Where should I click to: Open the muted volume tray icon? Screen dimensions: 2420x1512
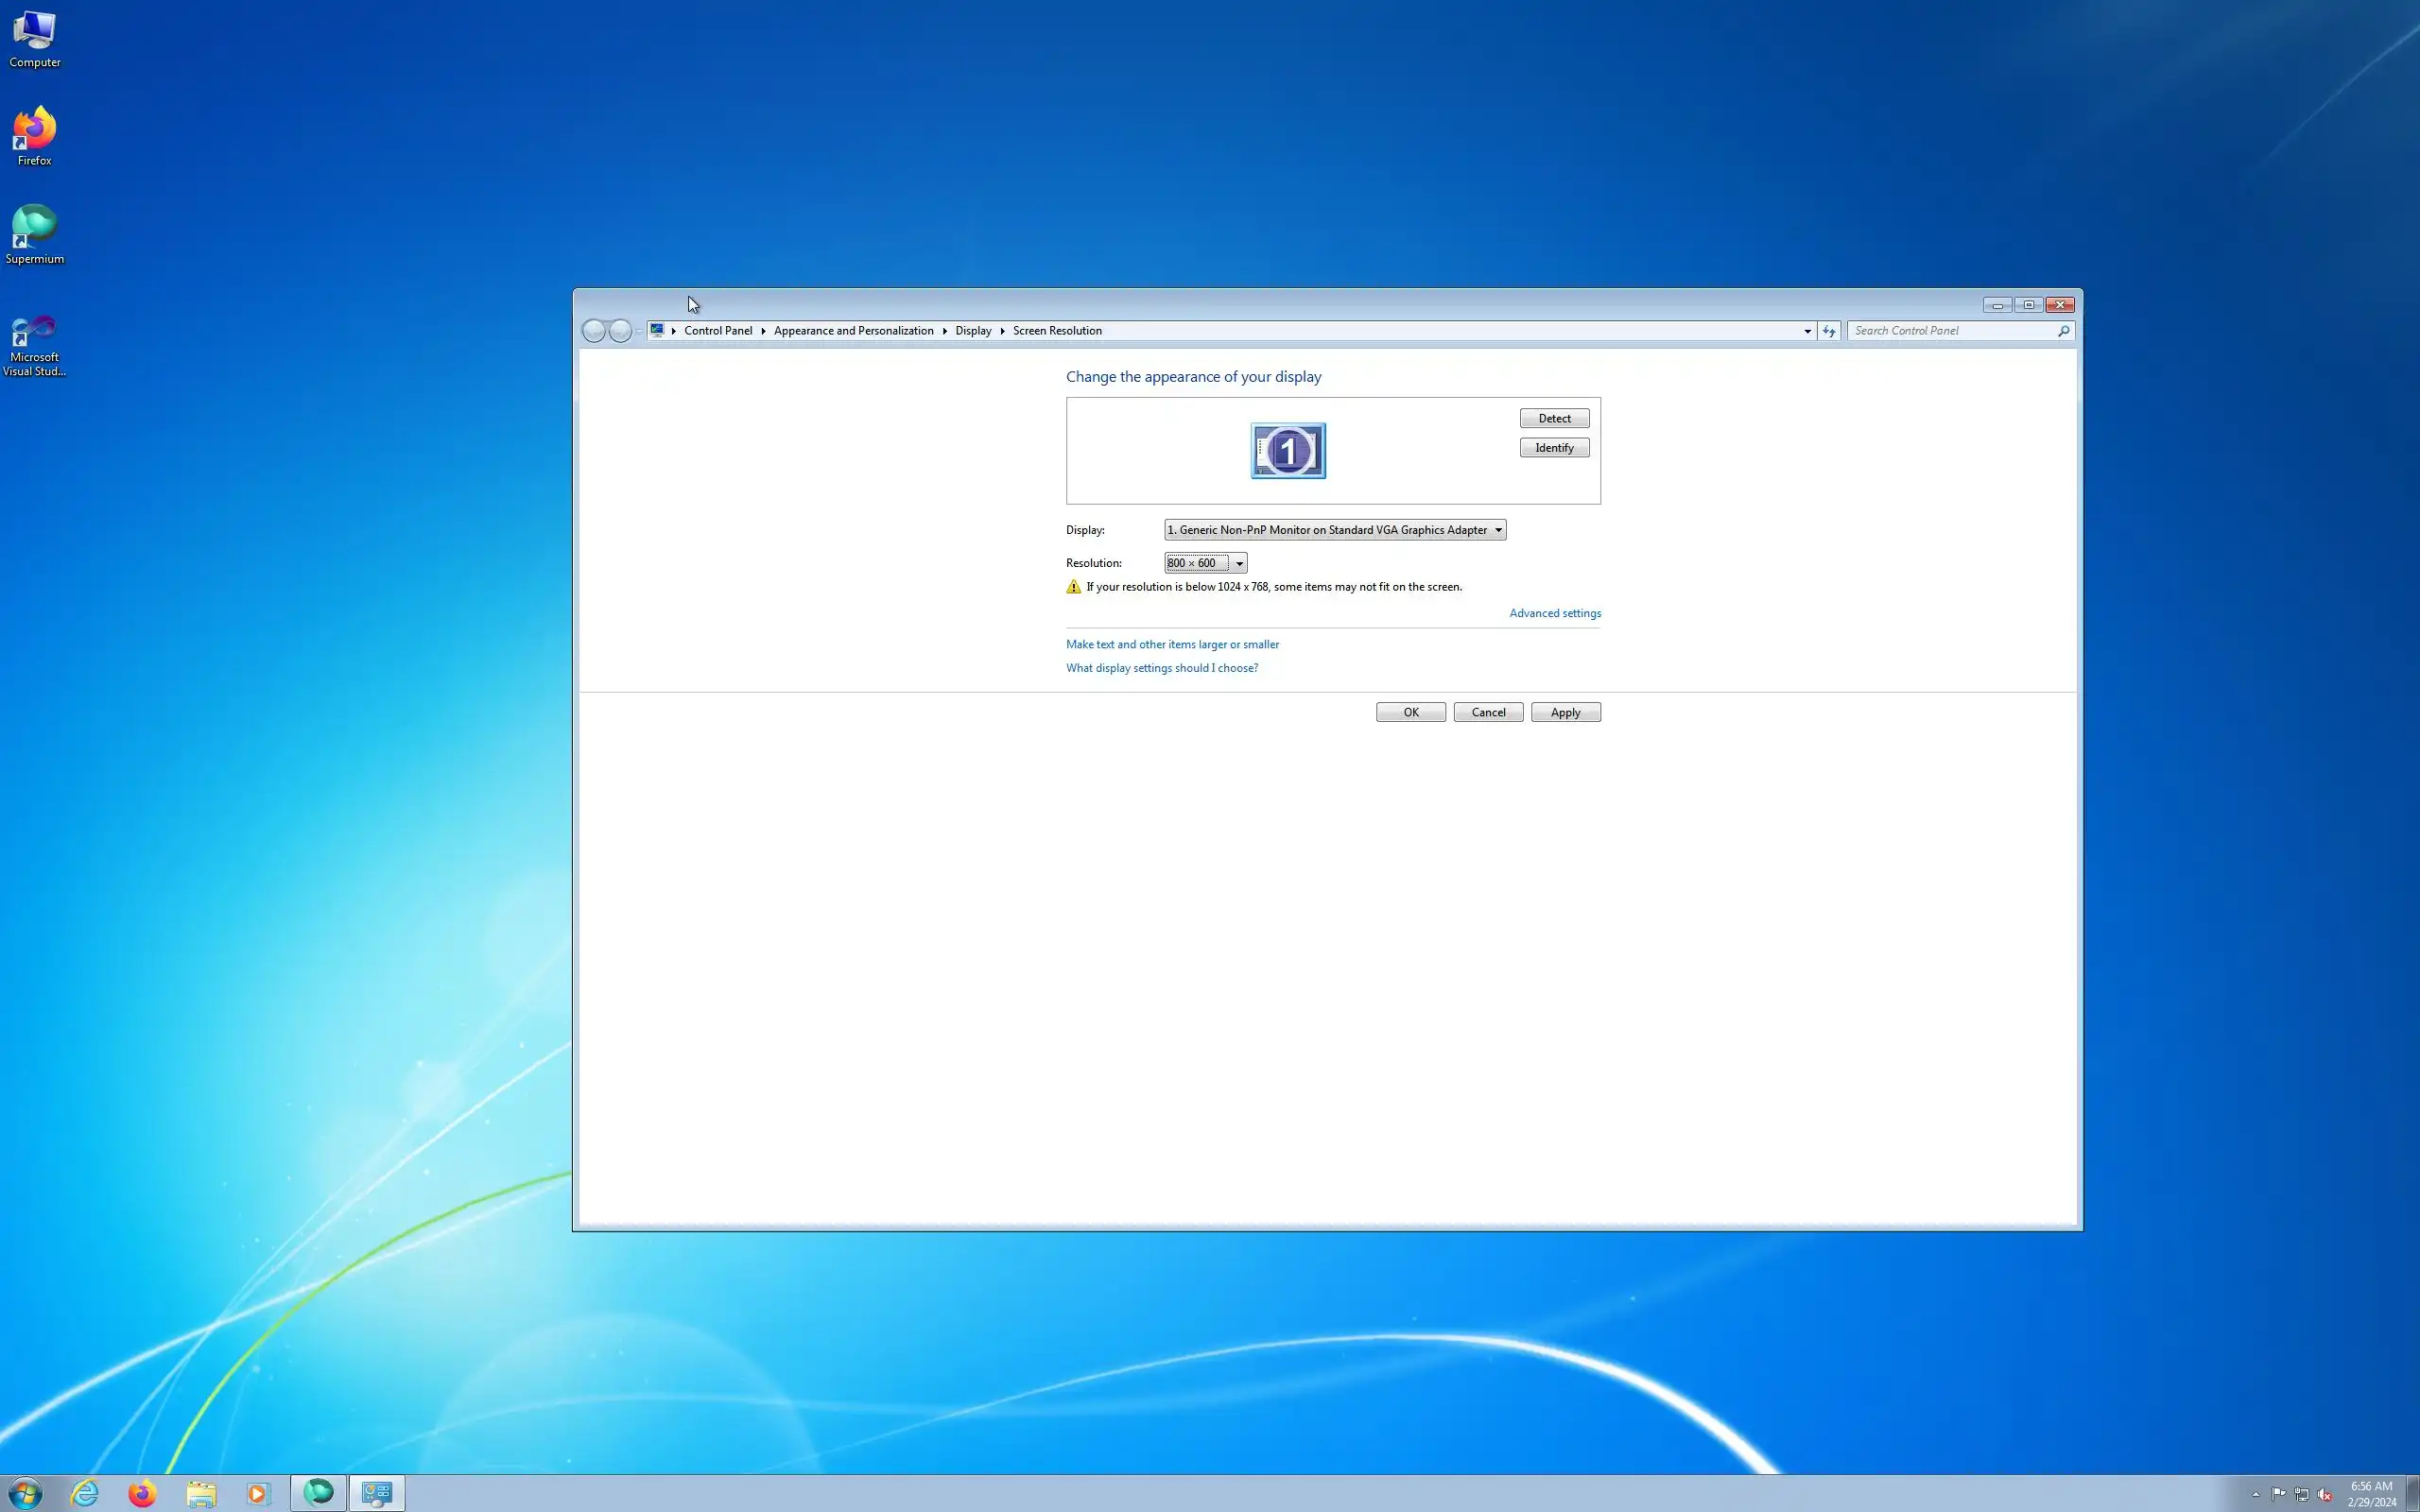pyautogui.click(x=2324, y=1494)
